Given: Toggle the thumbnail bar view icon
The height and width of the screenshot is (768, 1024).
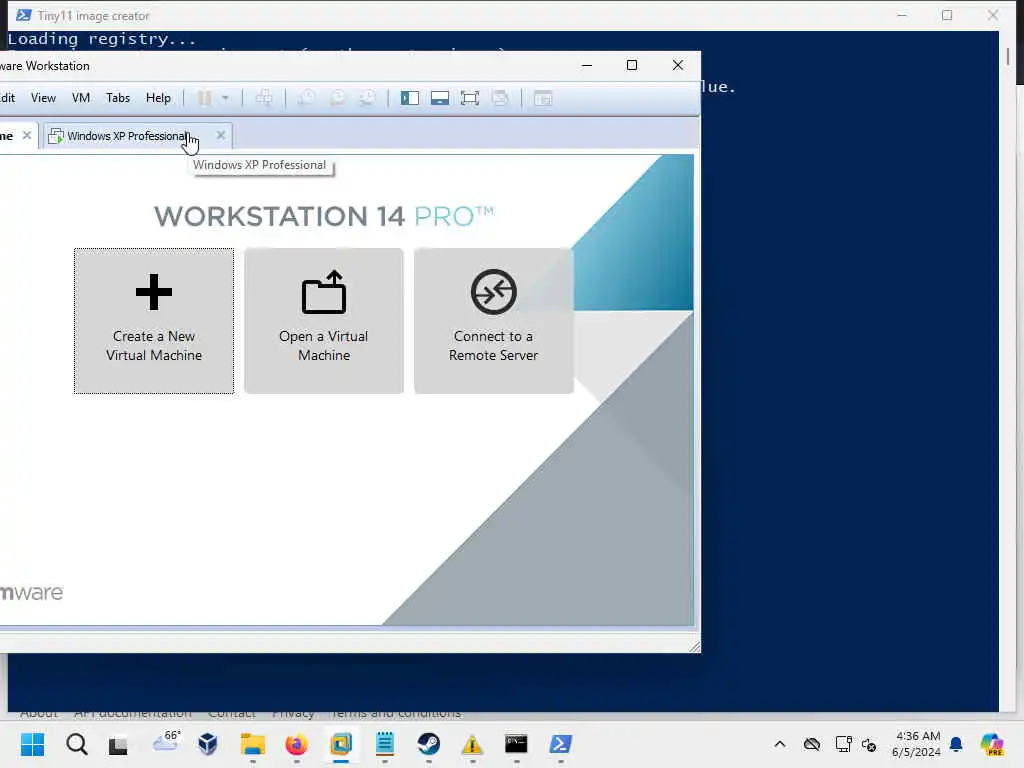Looking at the screenshot, I should pos(440,98).
